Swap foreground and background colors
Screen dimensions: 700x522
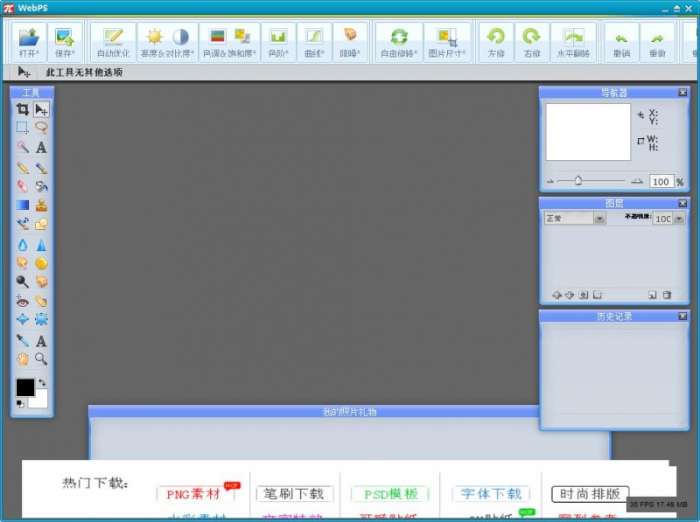42,383
